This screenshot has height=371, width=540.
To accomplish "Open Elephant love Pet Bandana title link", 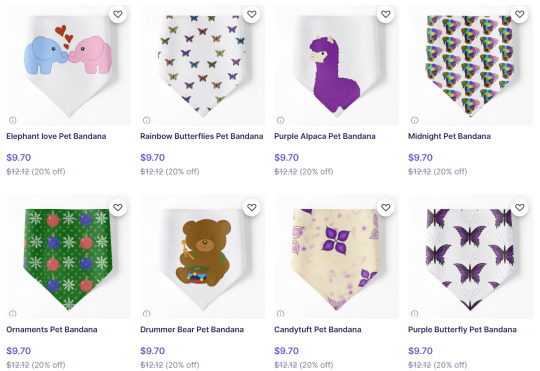I will coord(56,136).
